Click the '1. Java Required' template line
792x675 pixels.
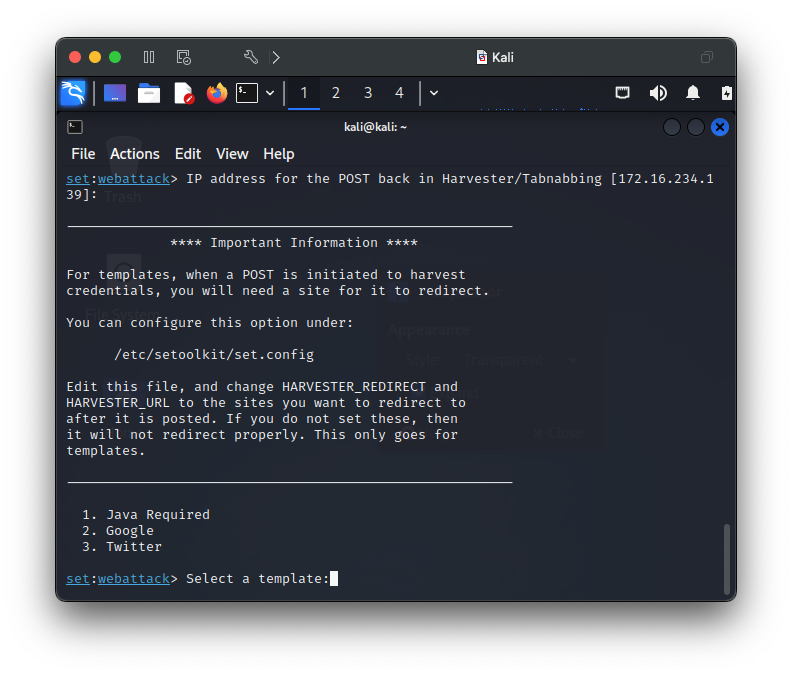pos(146,514)
